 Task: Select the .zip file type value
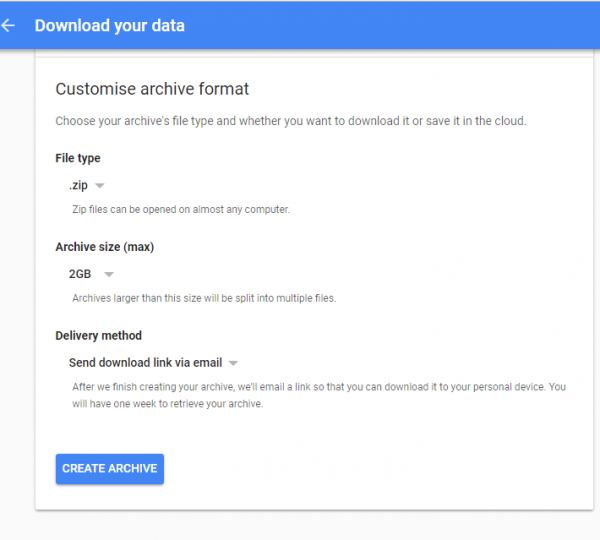tap(78, 186)
